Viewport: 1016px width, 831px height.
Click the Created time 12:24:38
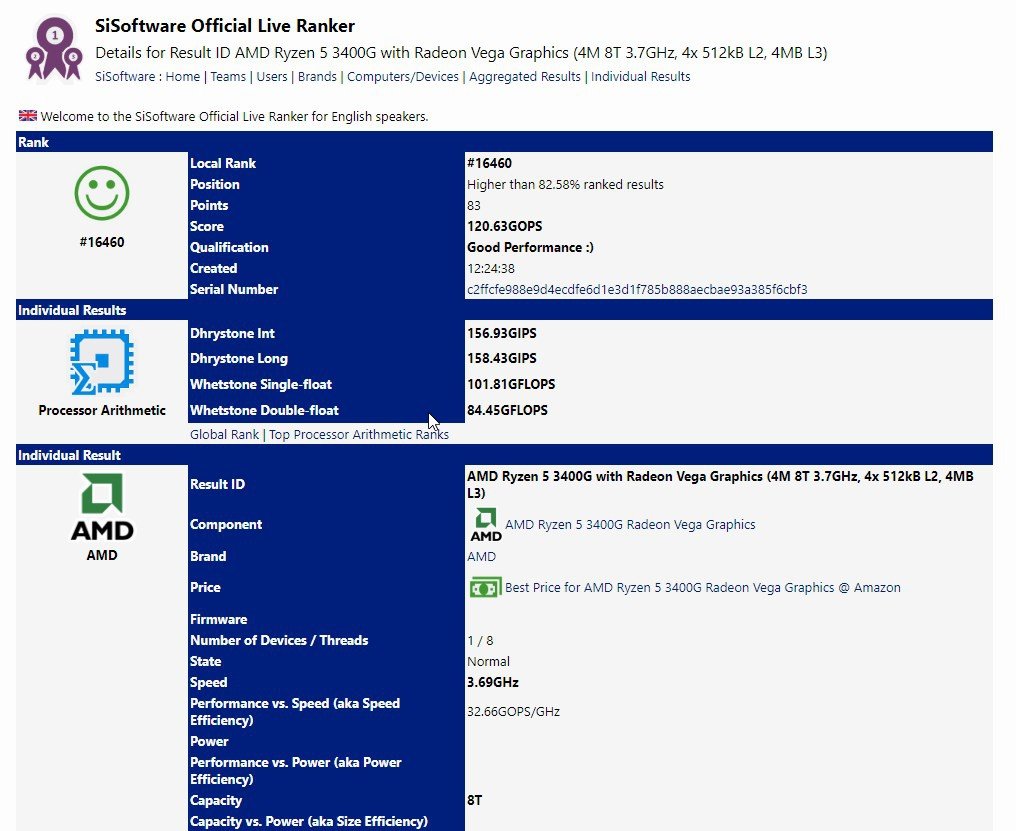tap(491, 268)
